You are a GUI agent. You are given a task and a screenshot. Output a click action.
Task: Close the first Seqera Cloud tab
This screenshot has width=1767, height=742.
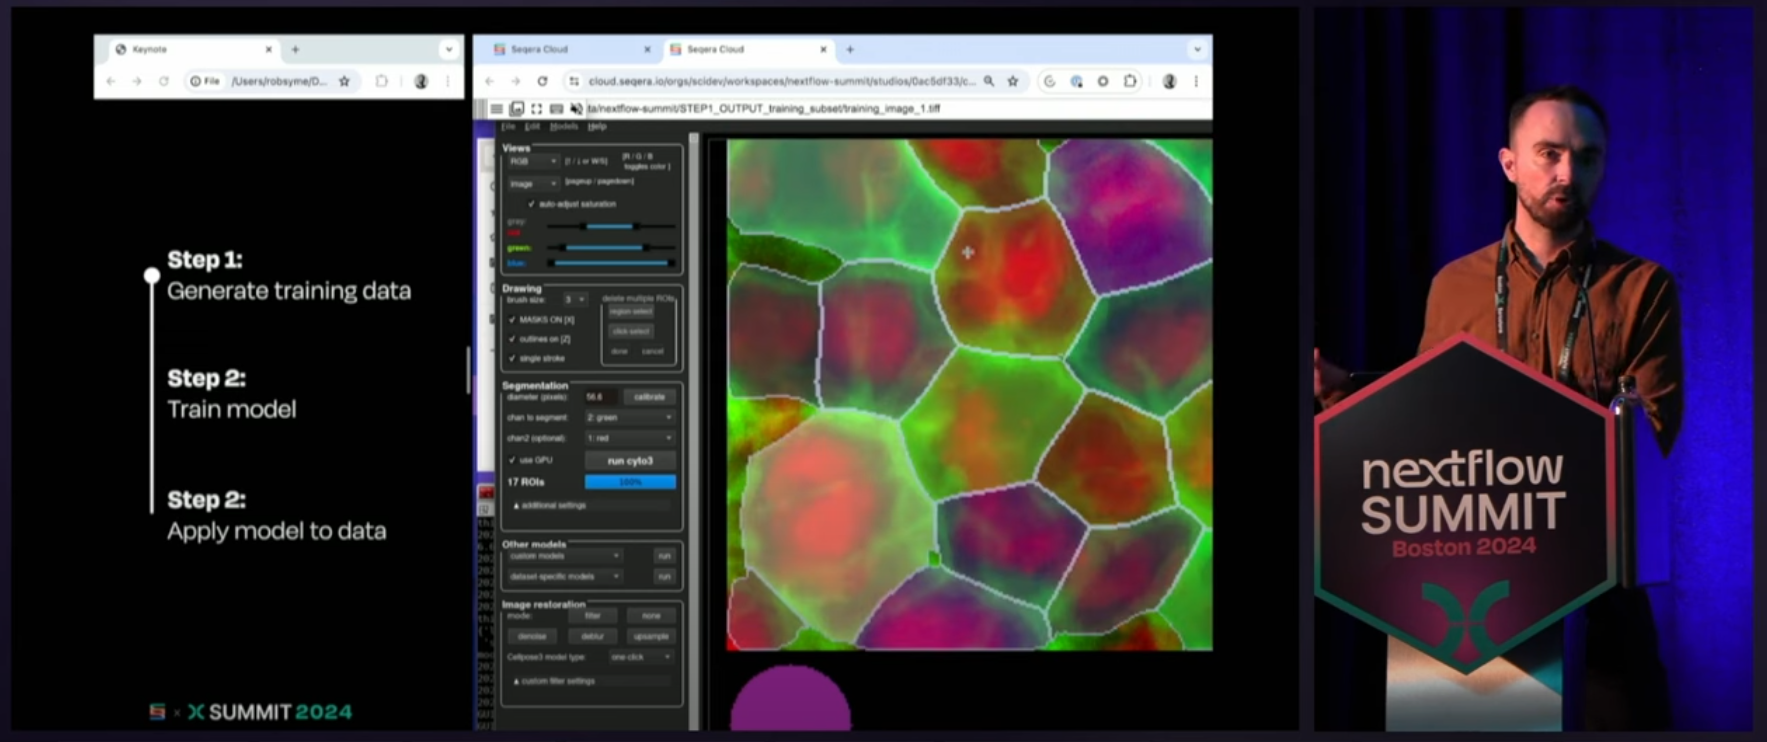[647, 49]
